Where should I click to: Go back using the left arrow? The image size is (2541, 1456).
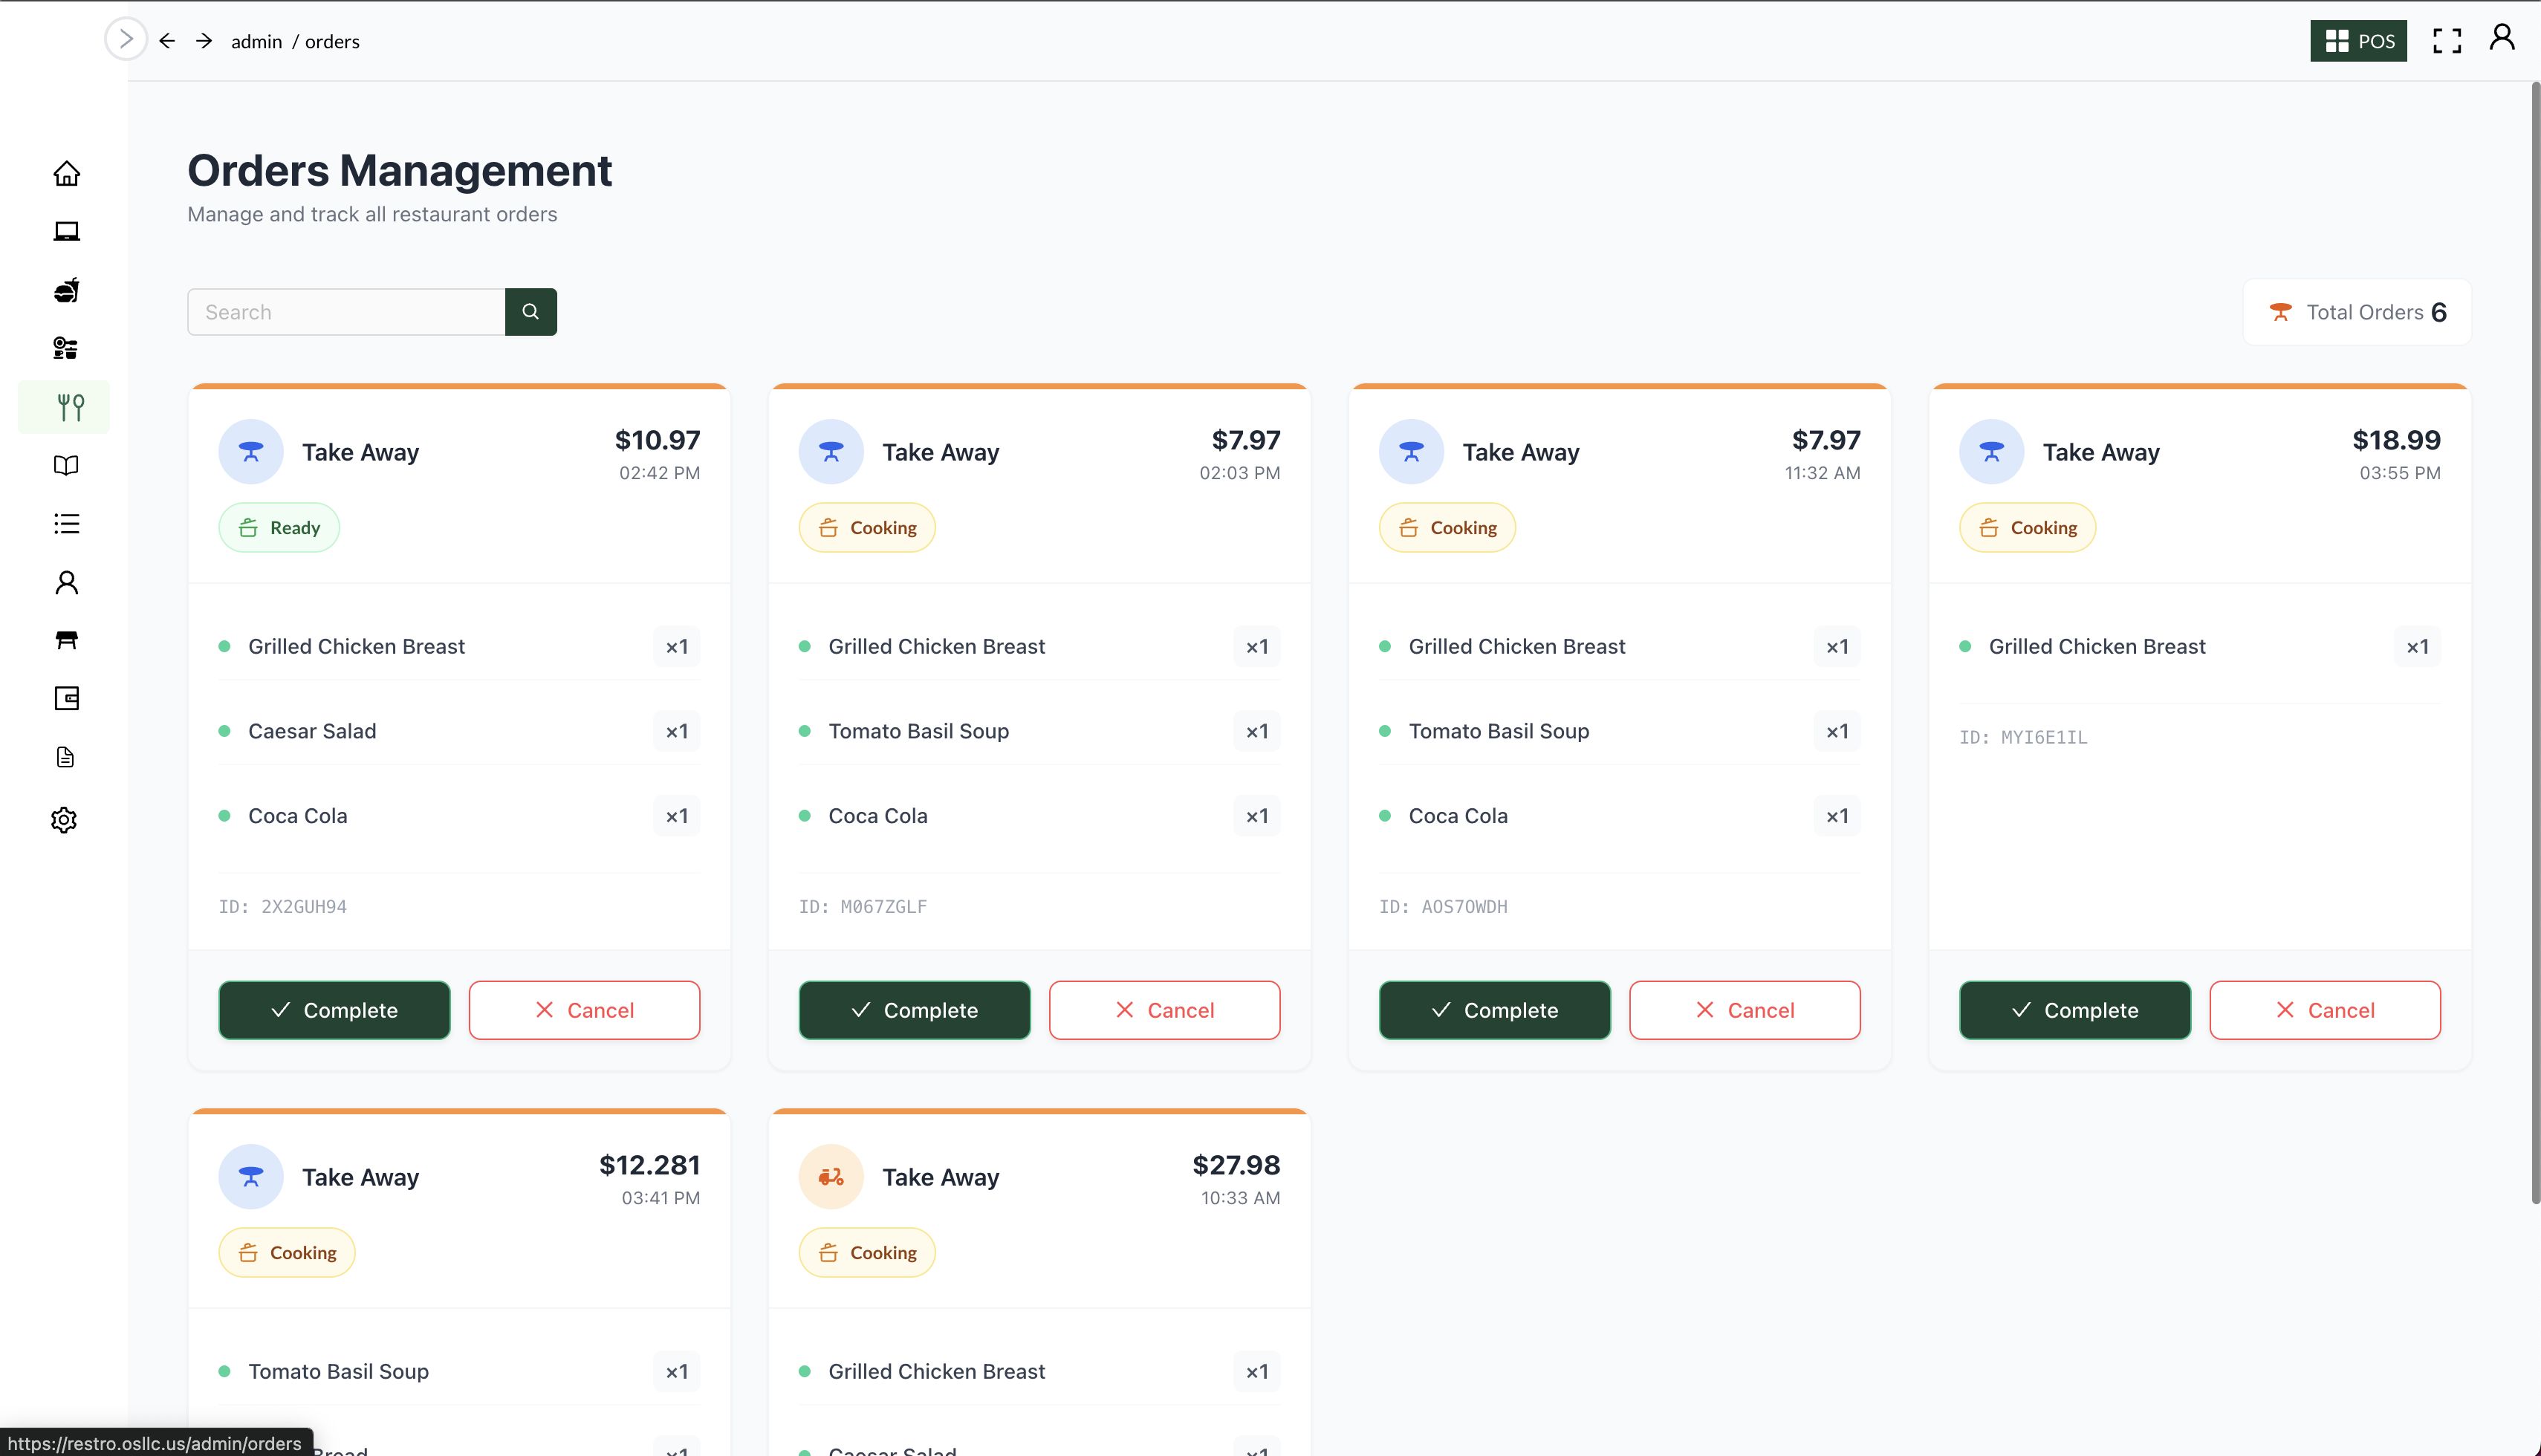[x=167, y=41]
